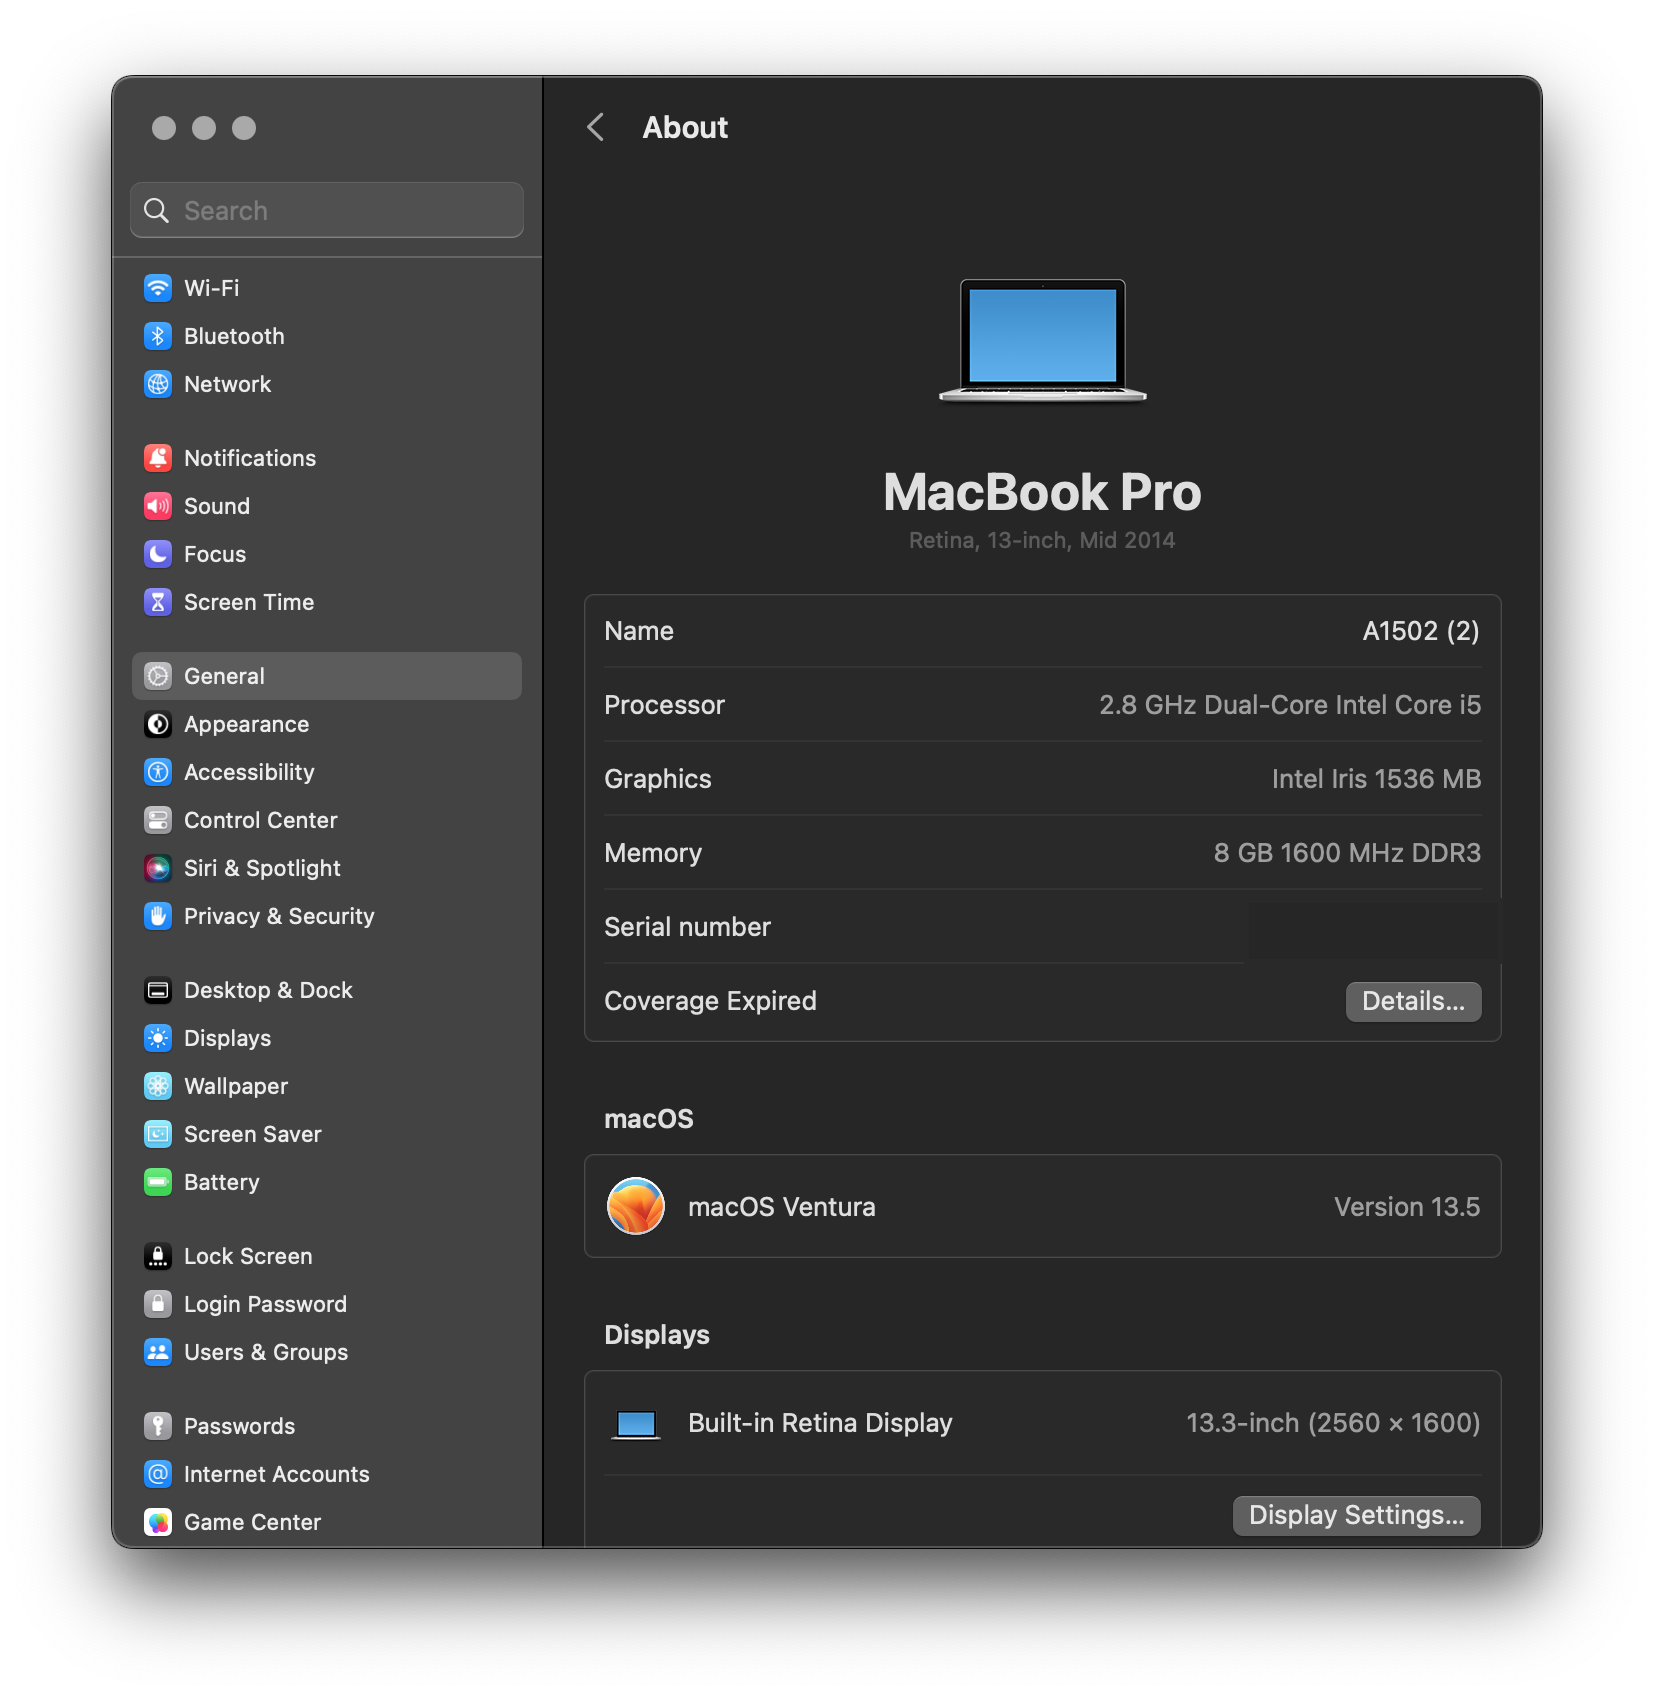
Task: Click the Wallpaper flower icon
Action: click(158, 1086)
